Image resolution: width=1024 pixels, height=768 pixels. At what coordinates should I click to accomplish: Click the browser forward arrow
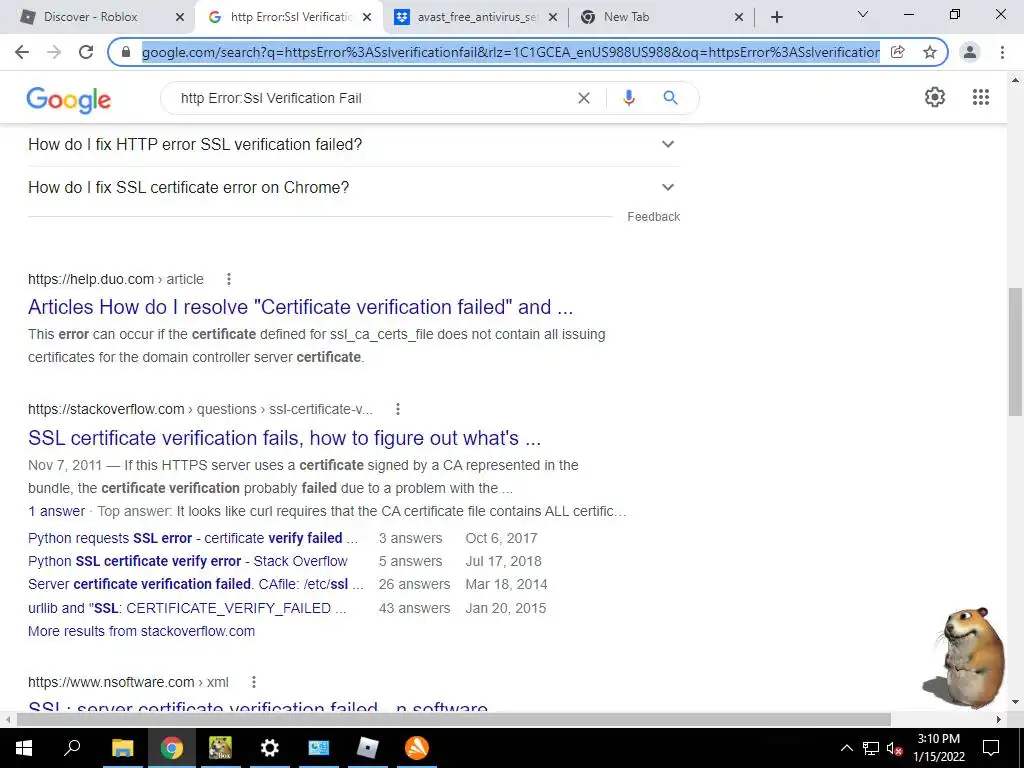(x=54, y=52)
